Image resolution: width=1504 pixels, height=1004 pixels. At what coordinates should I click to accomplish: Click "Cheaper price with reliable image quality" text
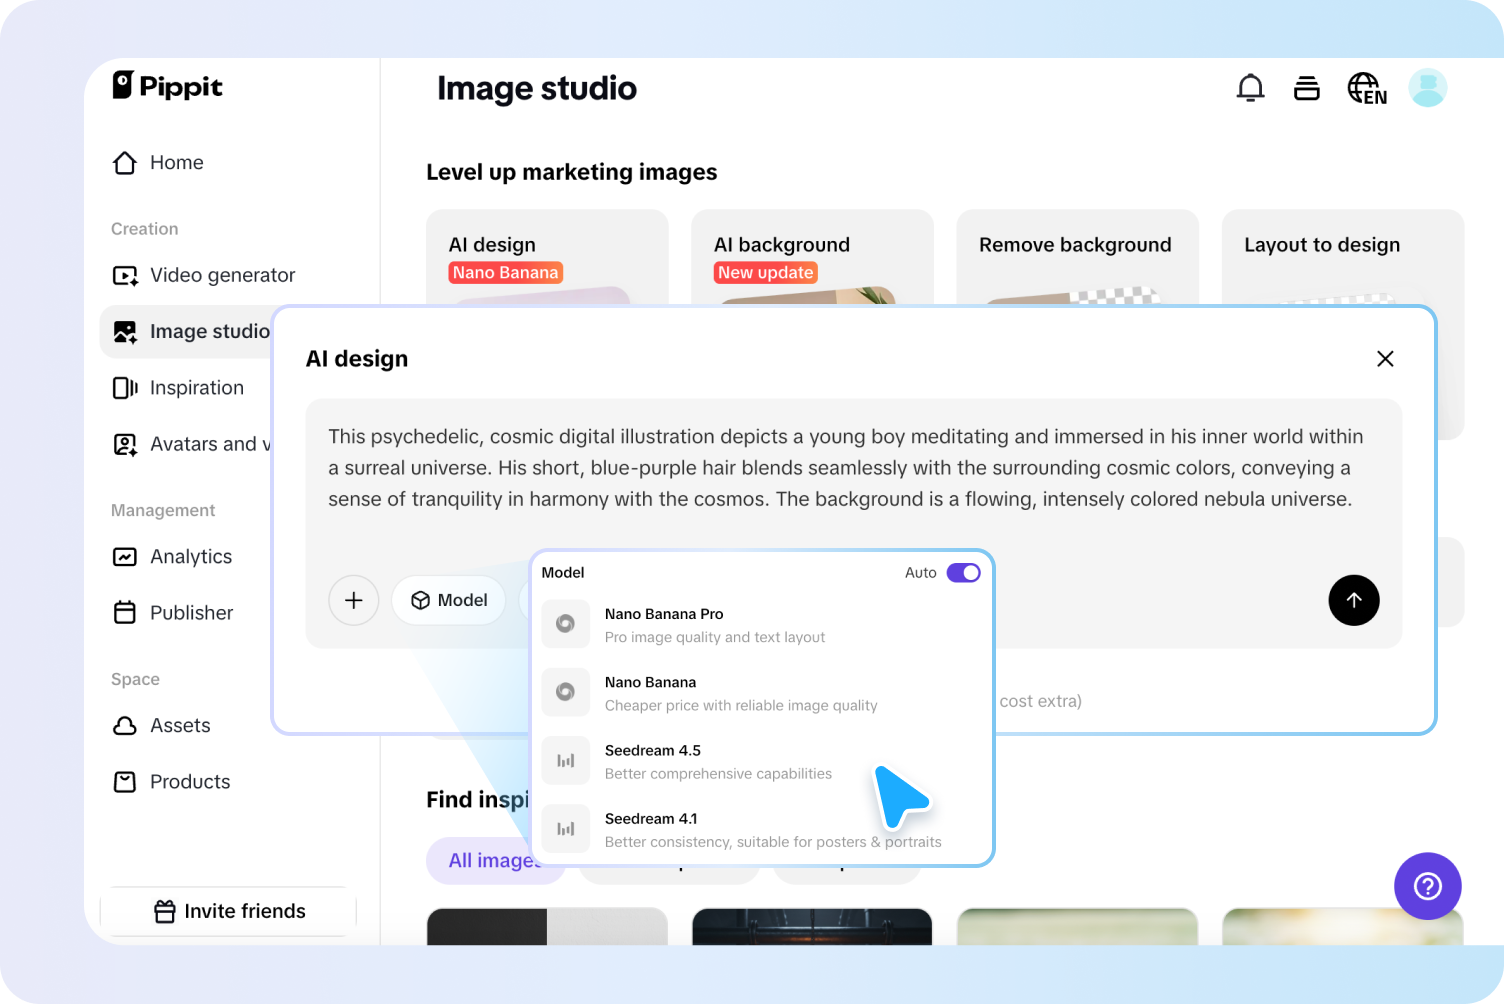tap(741, 706)
